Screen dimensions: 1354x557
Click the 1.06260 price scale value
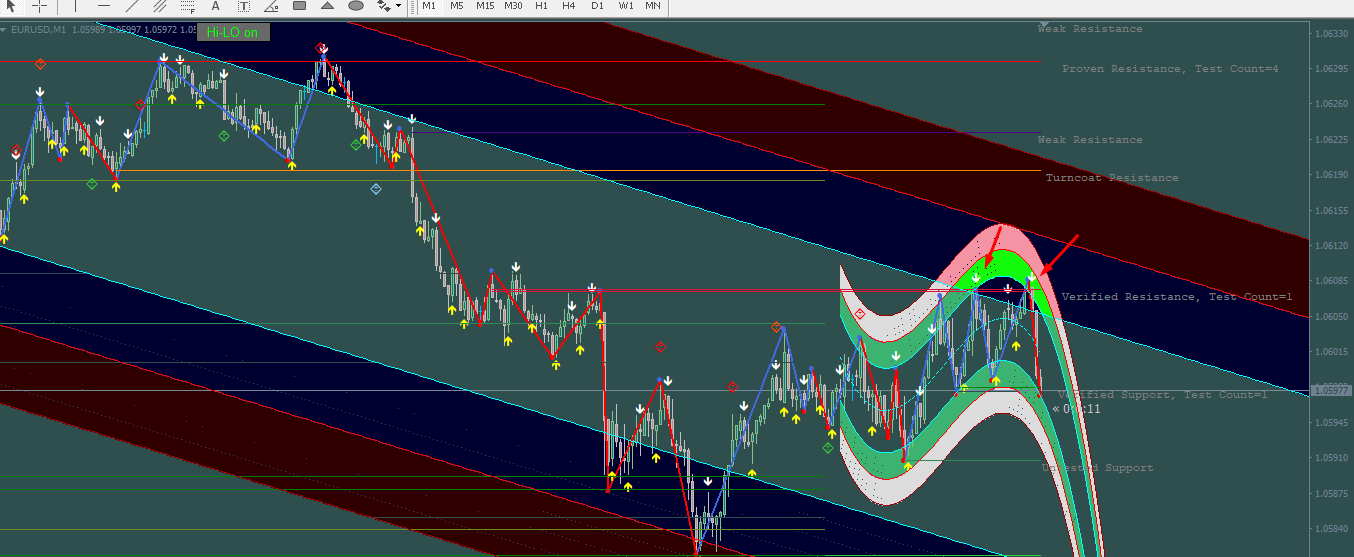(x=1331, y=104)
